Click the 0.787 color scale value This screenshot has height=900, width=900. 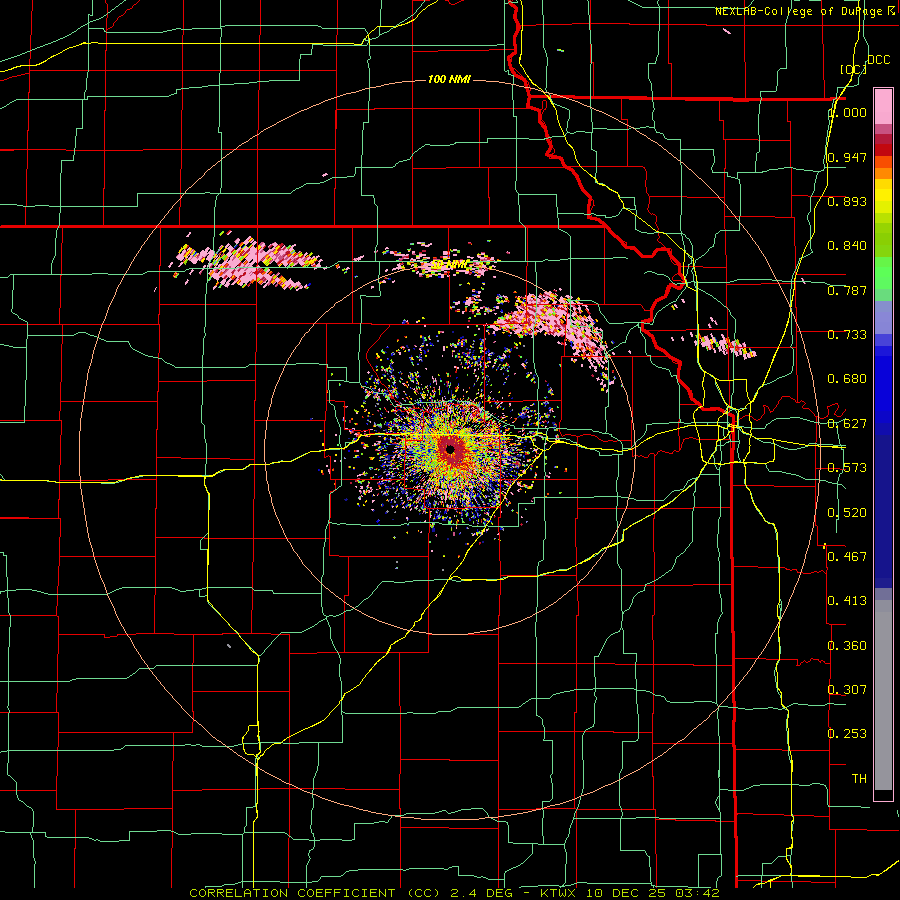[847, 290]
